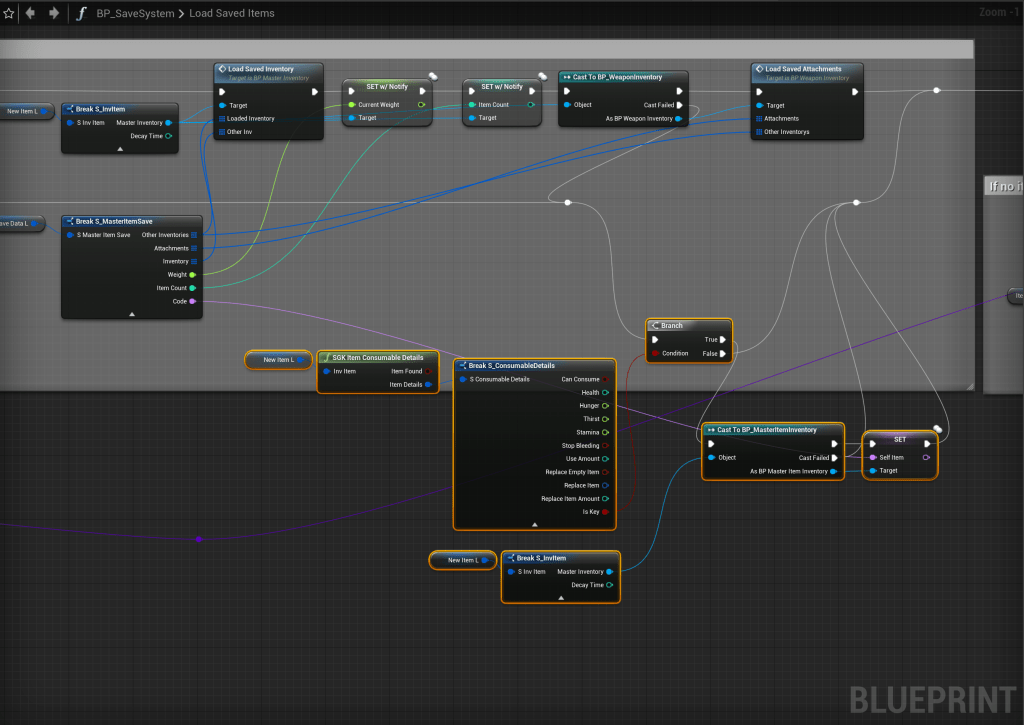Click the Is Key pin on Break S_ConsumableDetails
Image resolution: width=1024 pixels, height=725 pixels.
[x=605, y=512]
